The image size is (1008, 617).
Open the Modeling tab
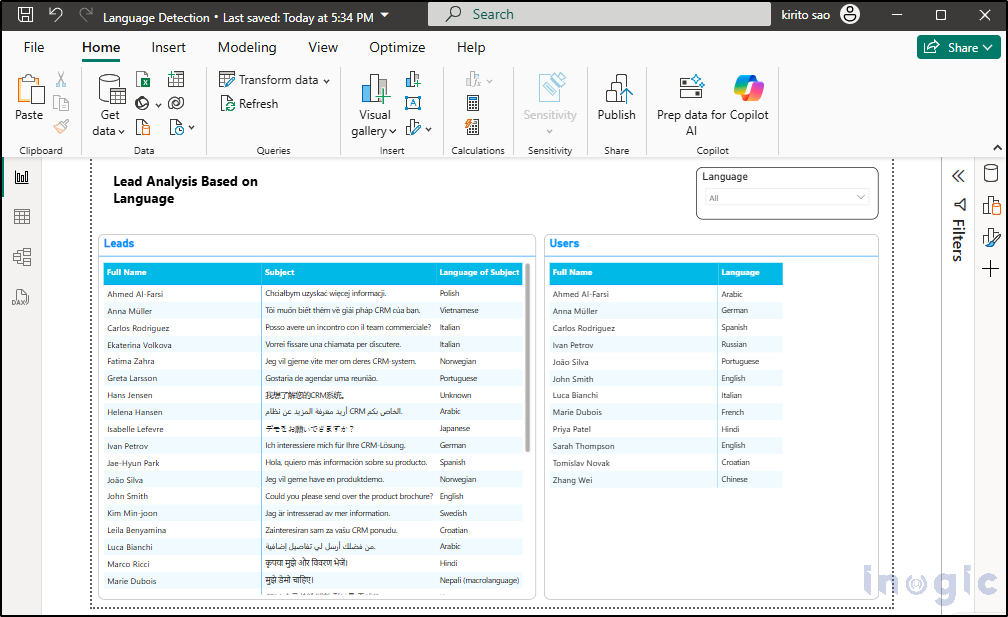247,48
